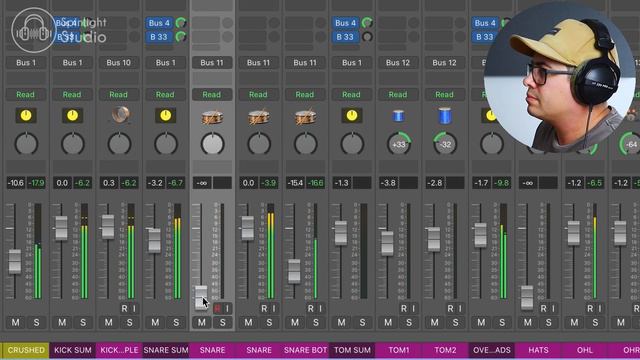Screen dimensions: 640x360
Task: Click the pan knob on KICK SUM strip
Action: tap(73, 144)
